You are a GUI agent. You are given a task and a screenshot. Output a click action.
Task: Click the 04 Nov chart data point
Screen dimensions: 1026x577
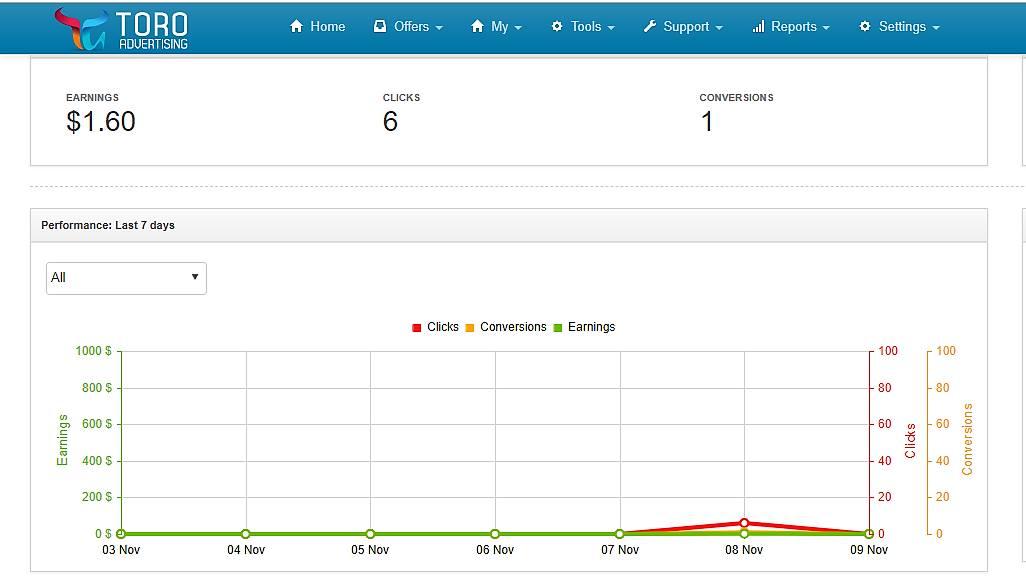pos(245,534)
